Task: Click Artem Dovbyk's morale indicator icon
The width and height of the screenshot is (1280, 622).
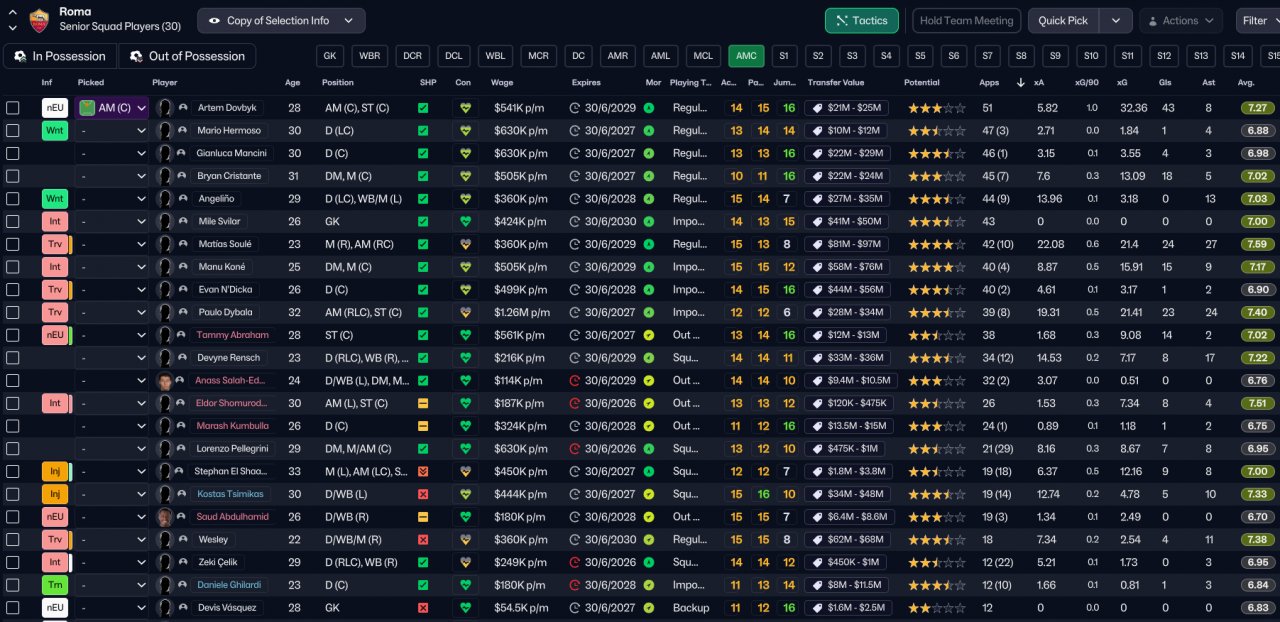Action: (x=649, y=107)
